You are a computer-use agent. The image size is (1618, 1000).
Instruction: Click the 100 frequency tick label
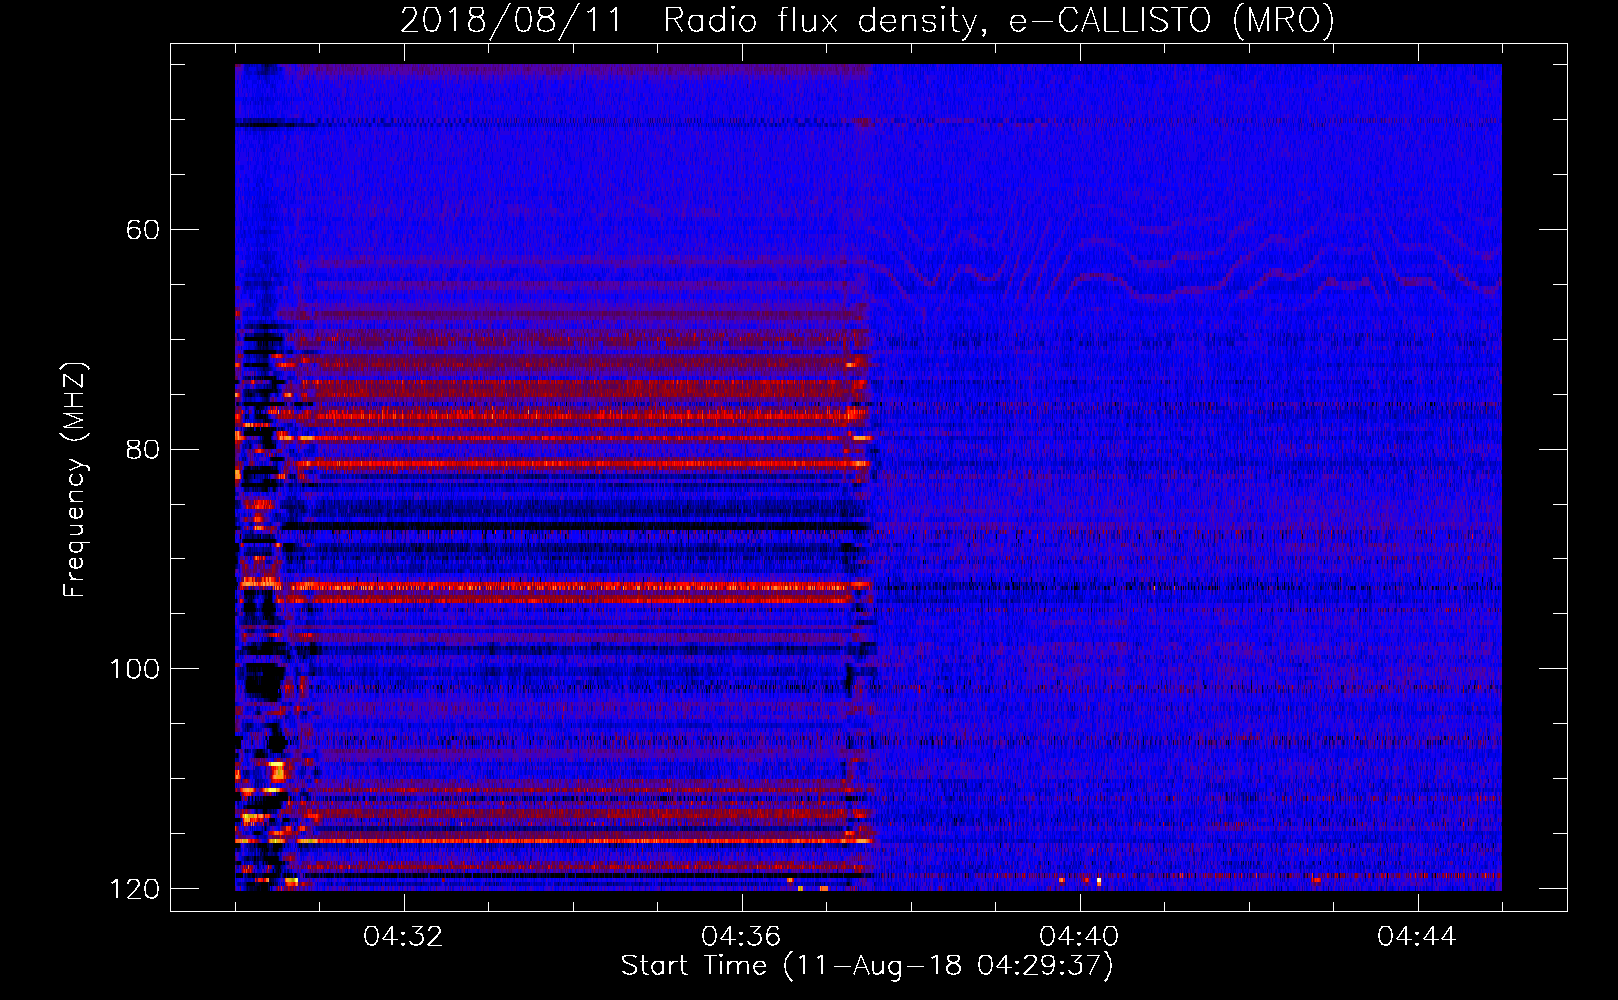(134, 669)
